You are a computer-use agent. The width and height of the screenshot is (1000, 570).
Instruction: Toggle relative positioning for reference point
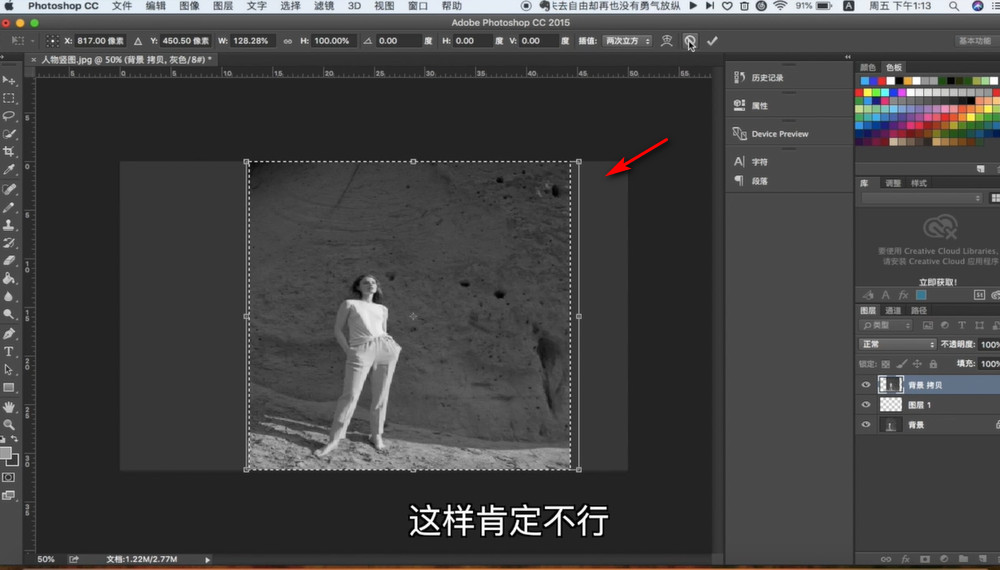coord(138,41)
